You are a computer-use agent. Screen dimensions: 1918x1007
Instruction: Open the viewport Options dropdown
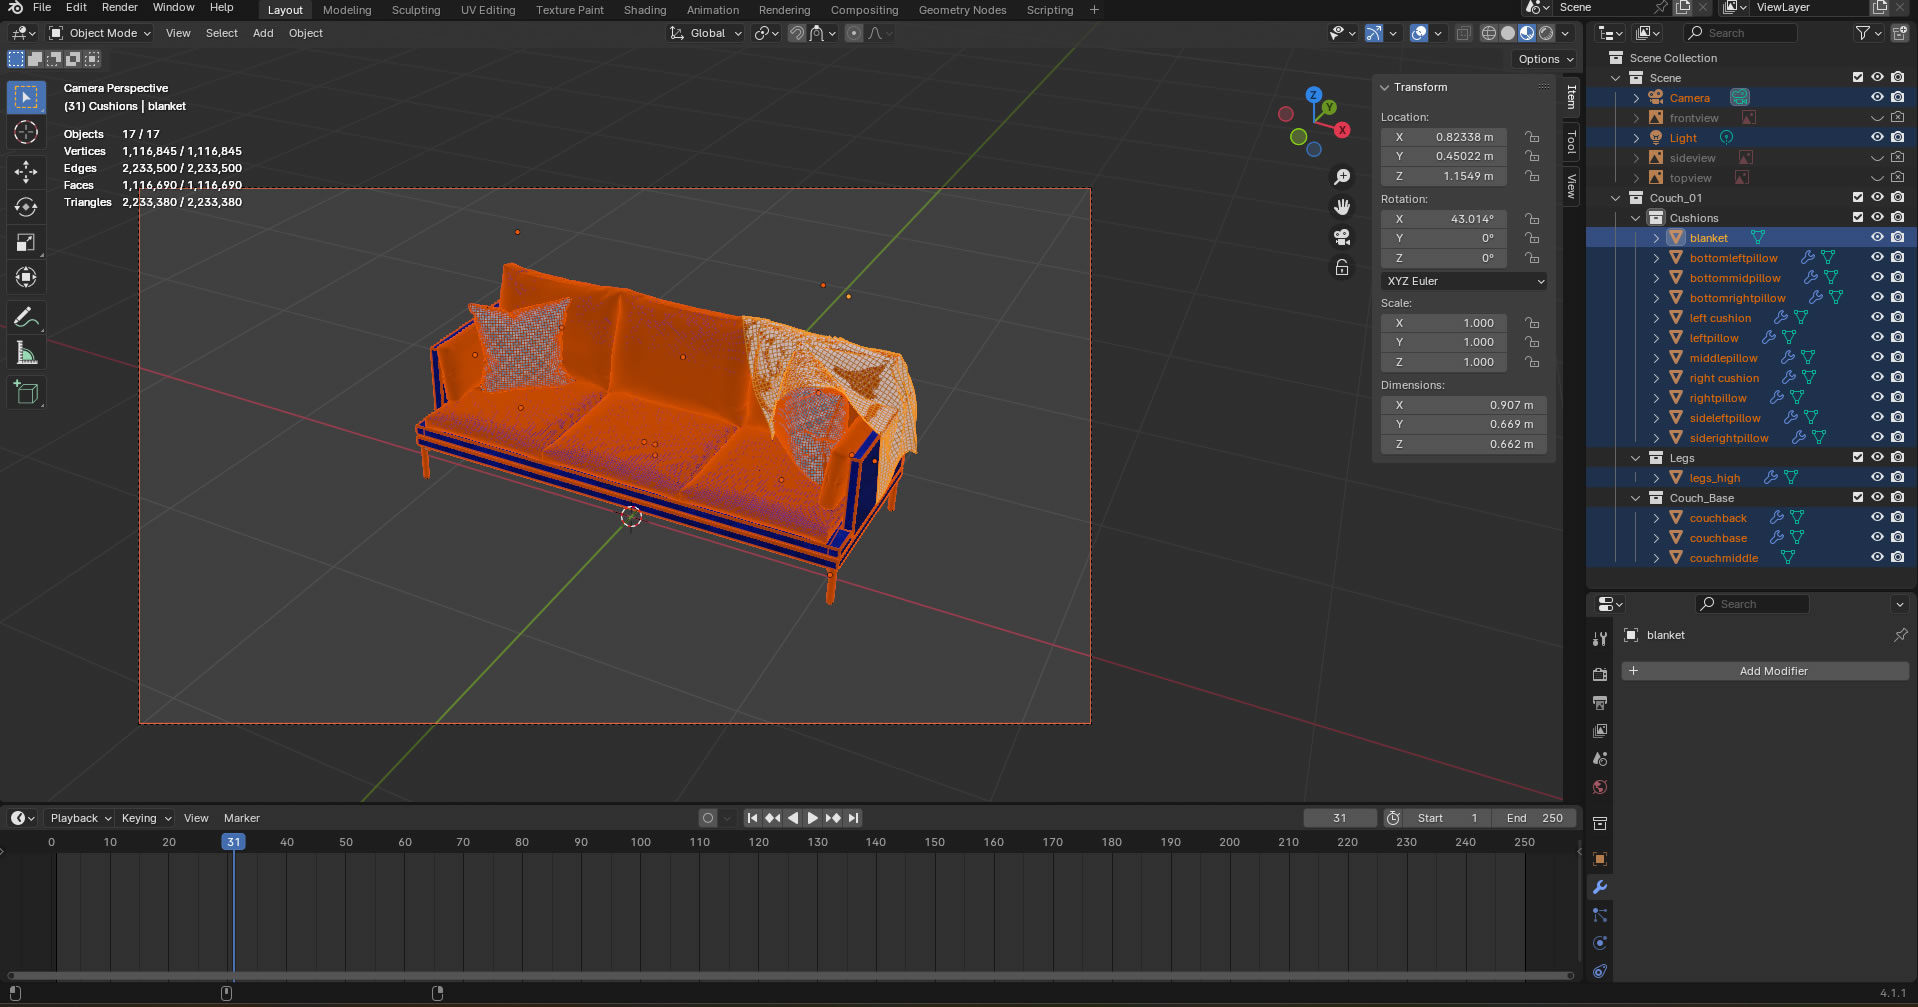(1545, 59)
